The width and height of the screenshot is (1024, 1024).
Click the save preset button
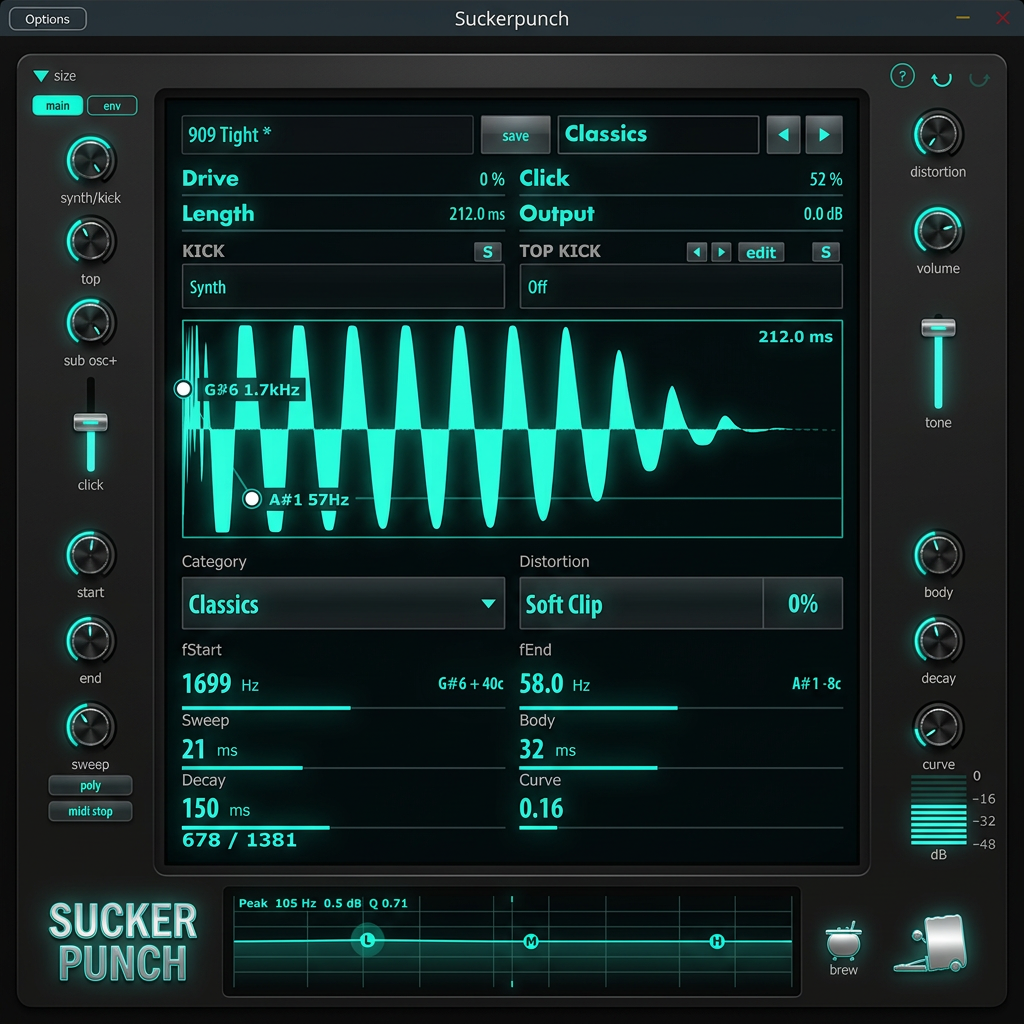515,135
